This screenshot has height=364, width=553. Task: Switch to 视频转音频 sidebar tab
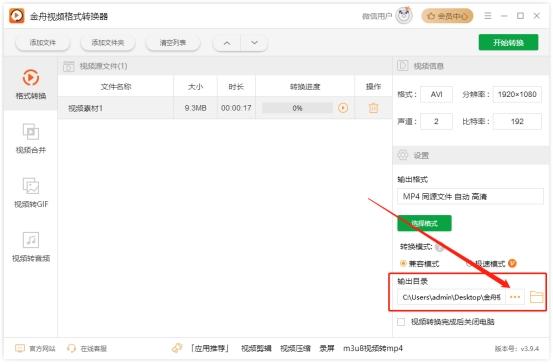pyautogui.click(x=31, y=247)
